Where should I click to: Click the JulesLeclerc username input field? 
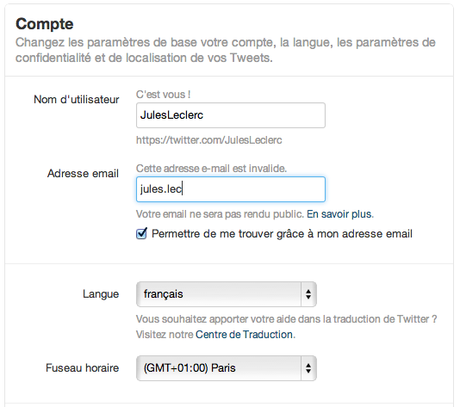point(231,115)
